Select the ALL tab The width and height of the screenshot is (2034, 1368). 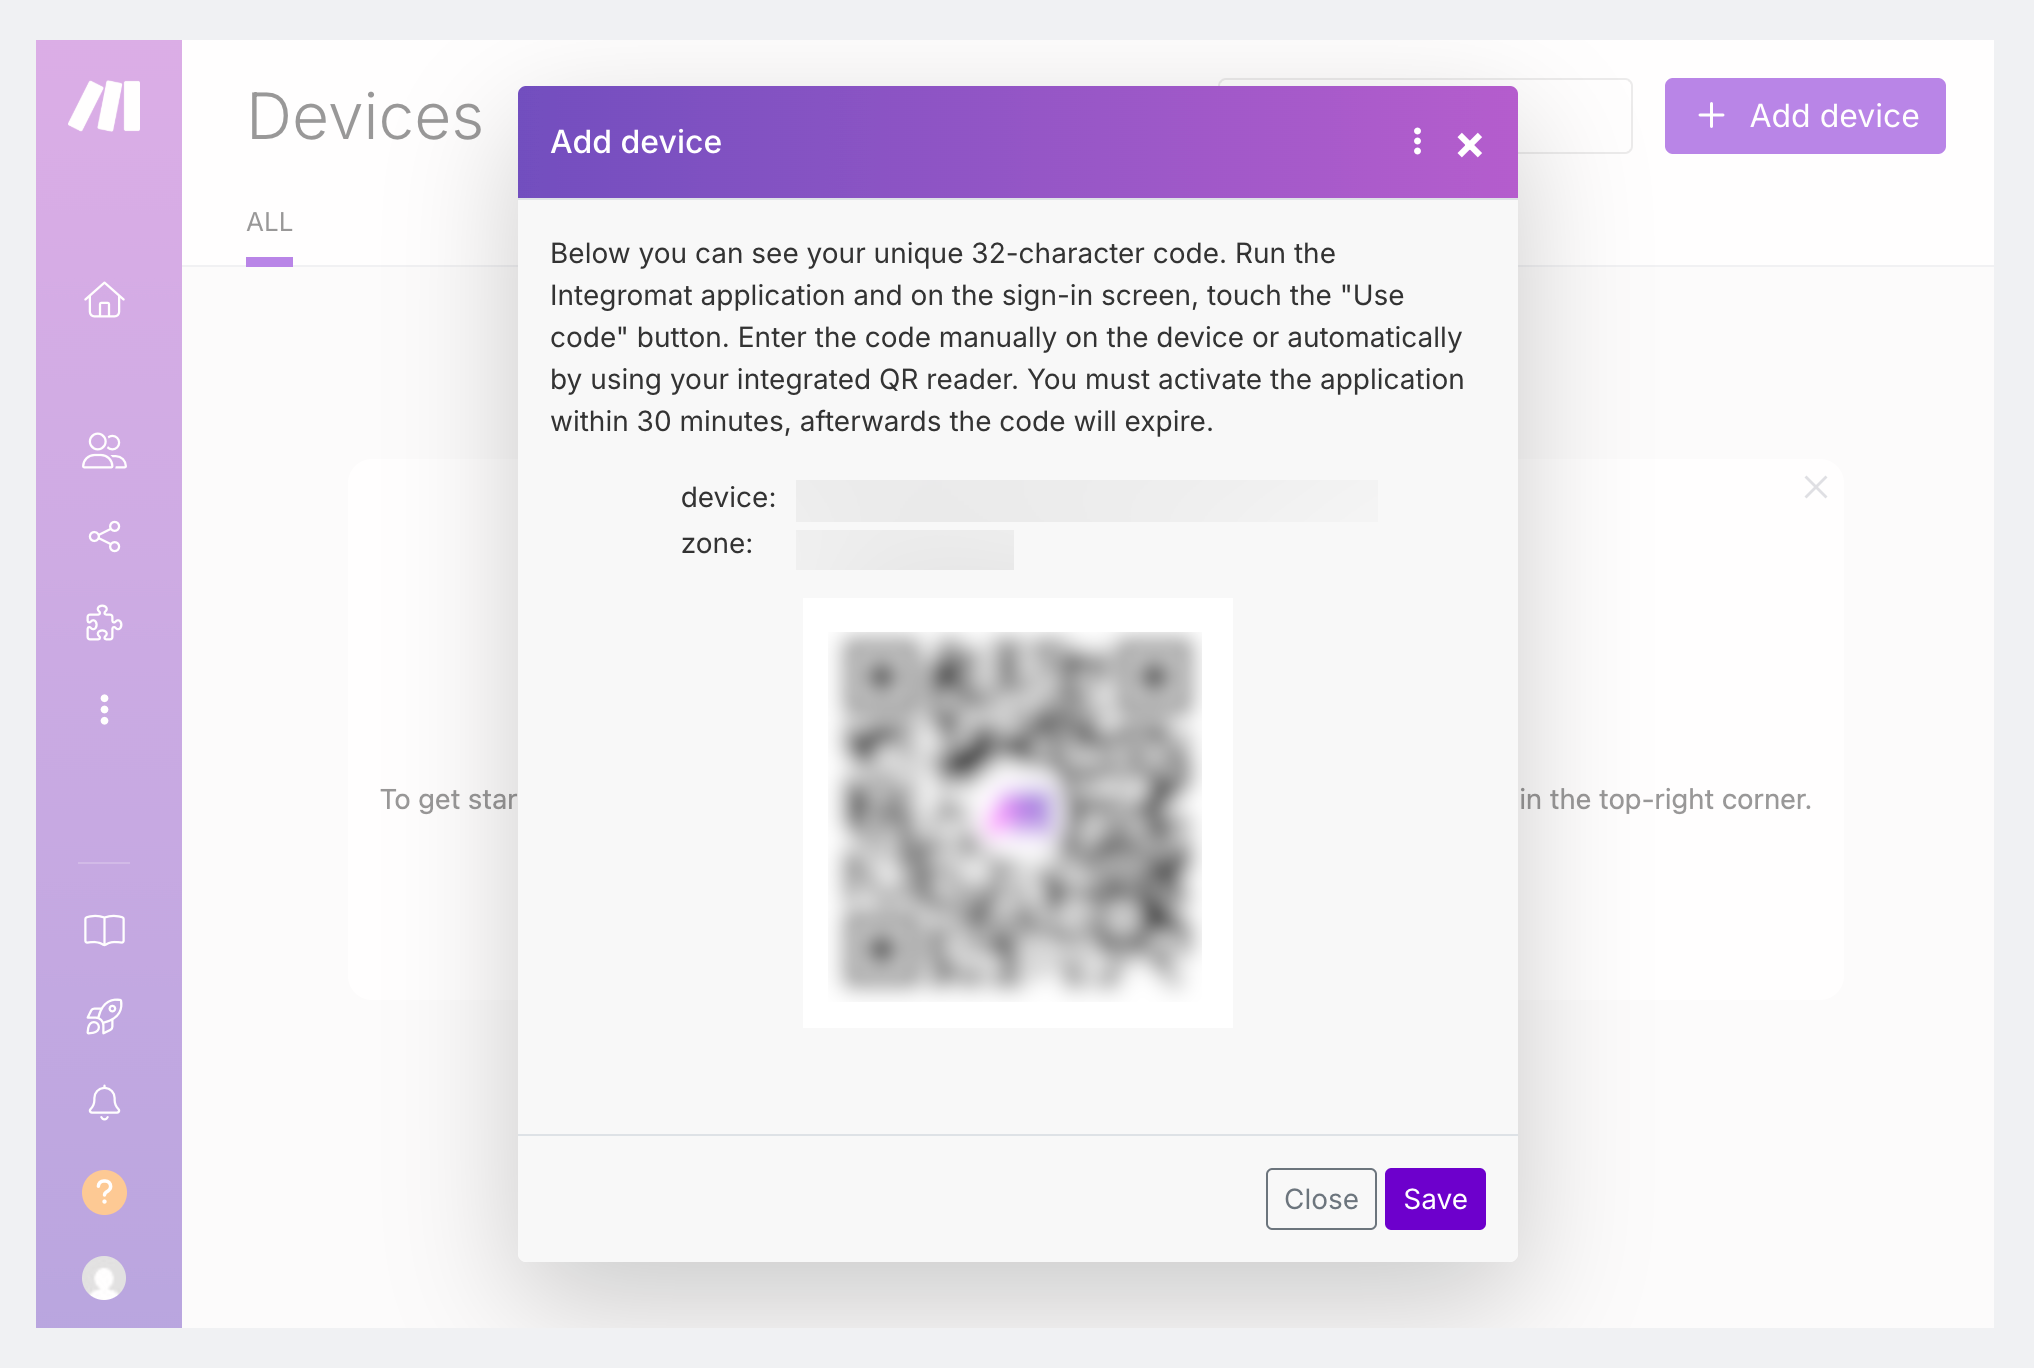tap(269, 222)
